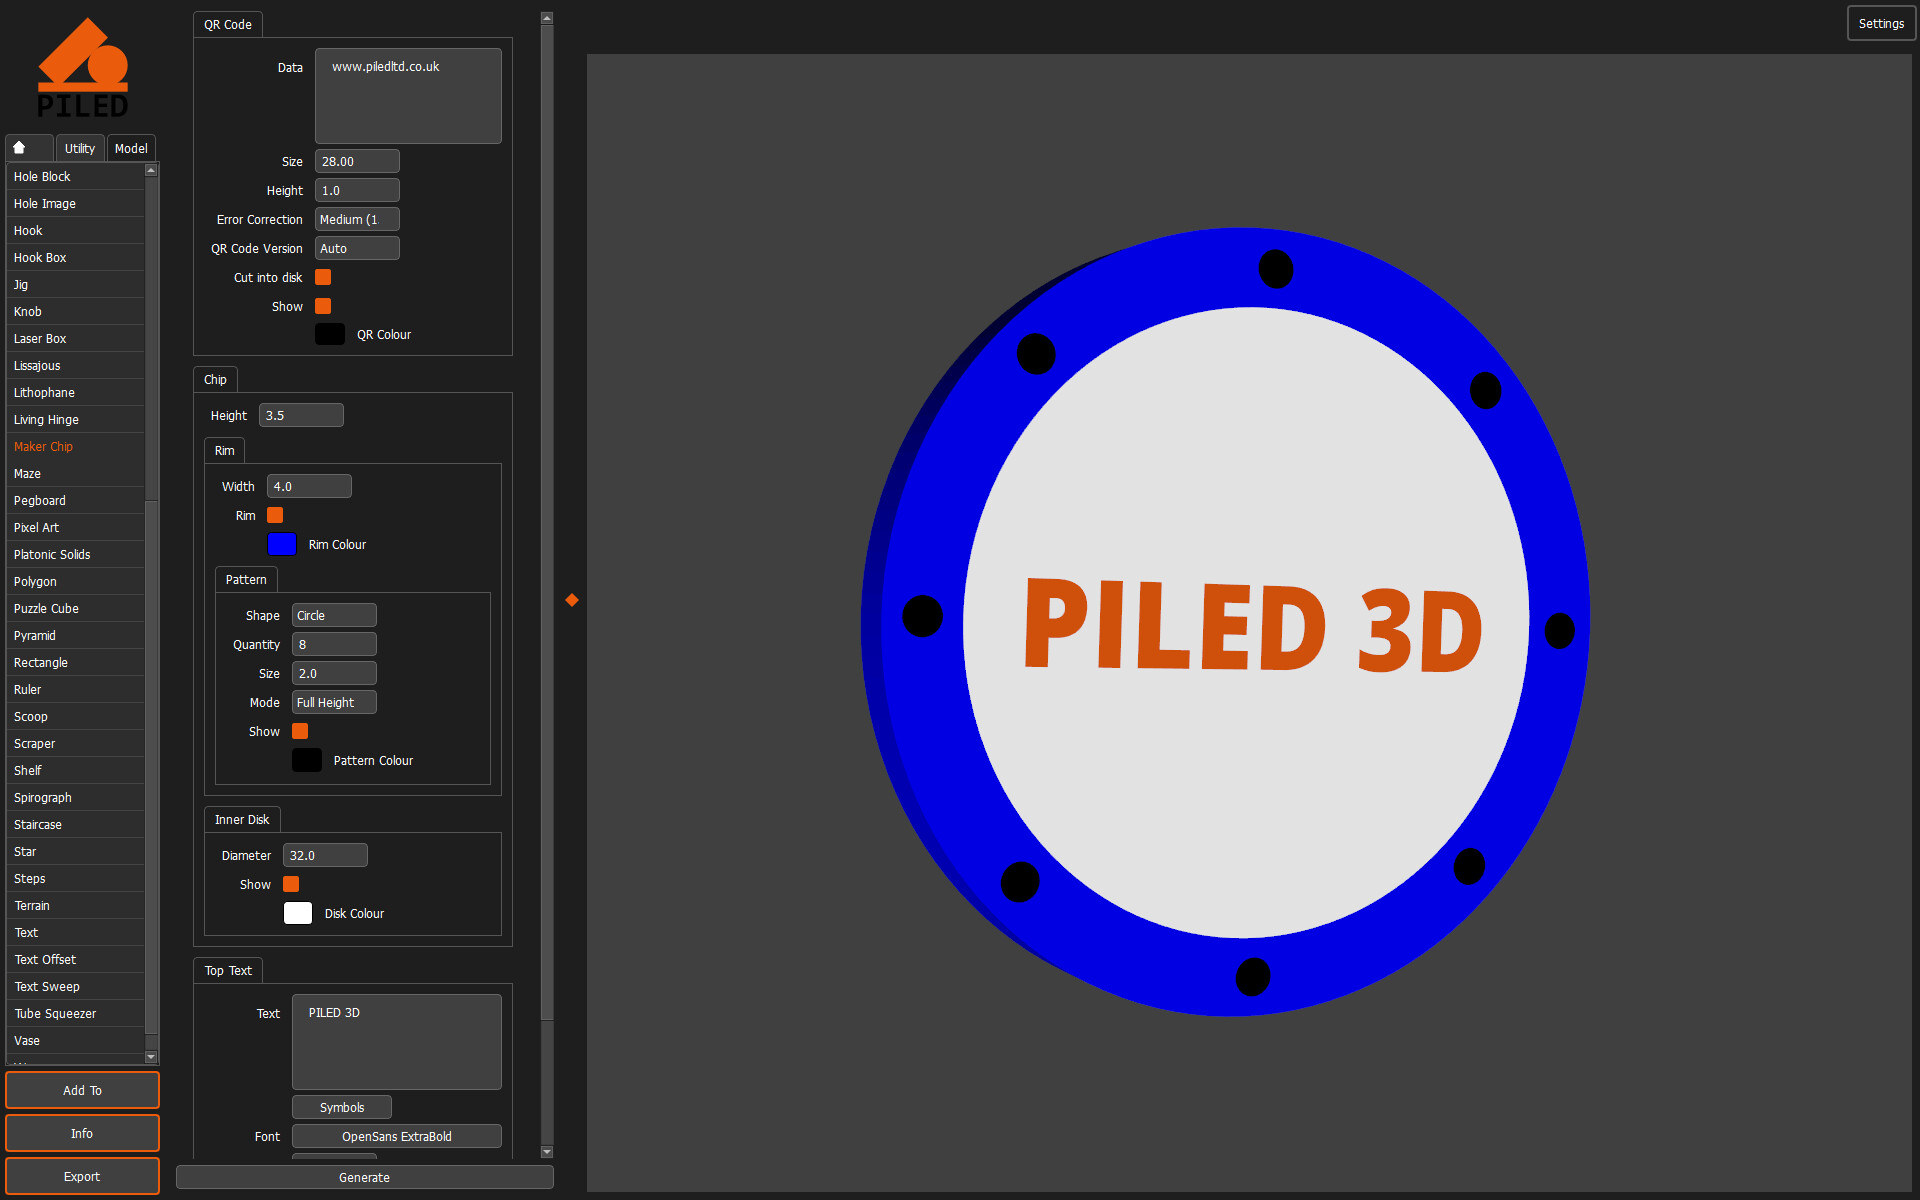Click the Chip Height field
This screenshot has width=1920, height=1200.
tap(301, 415)
